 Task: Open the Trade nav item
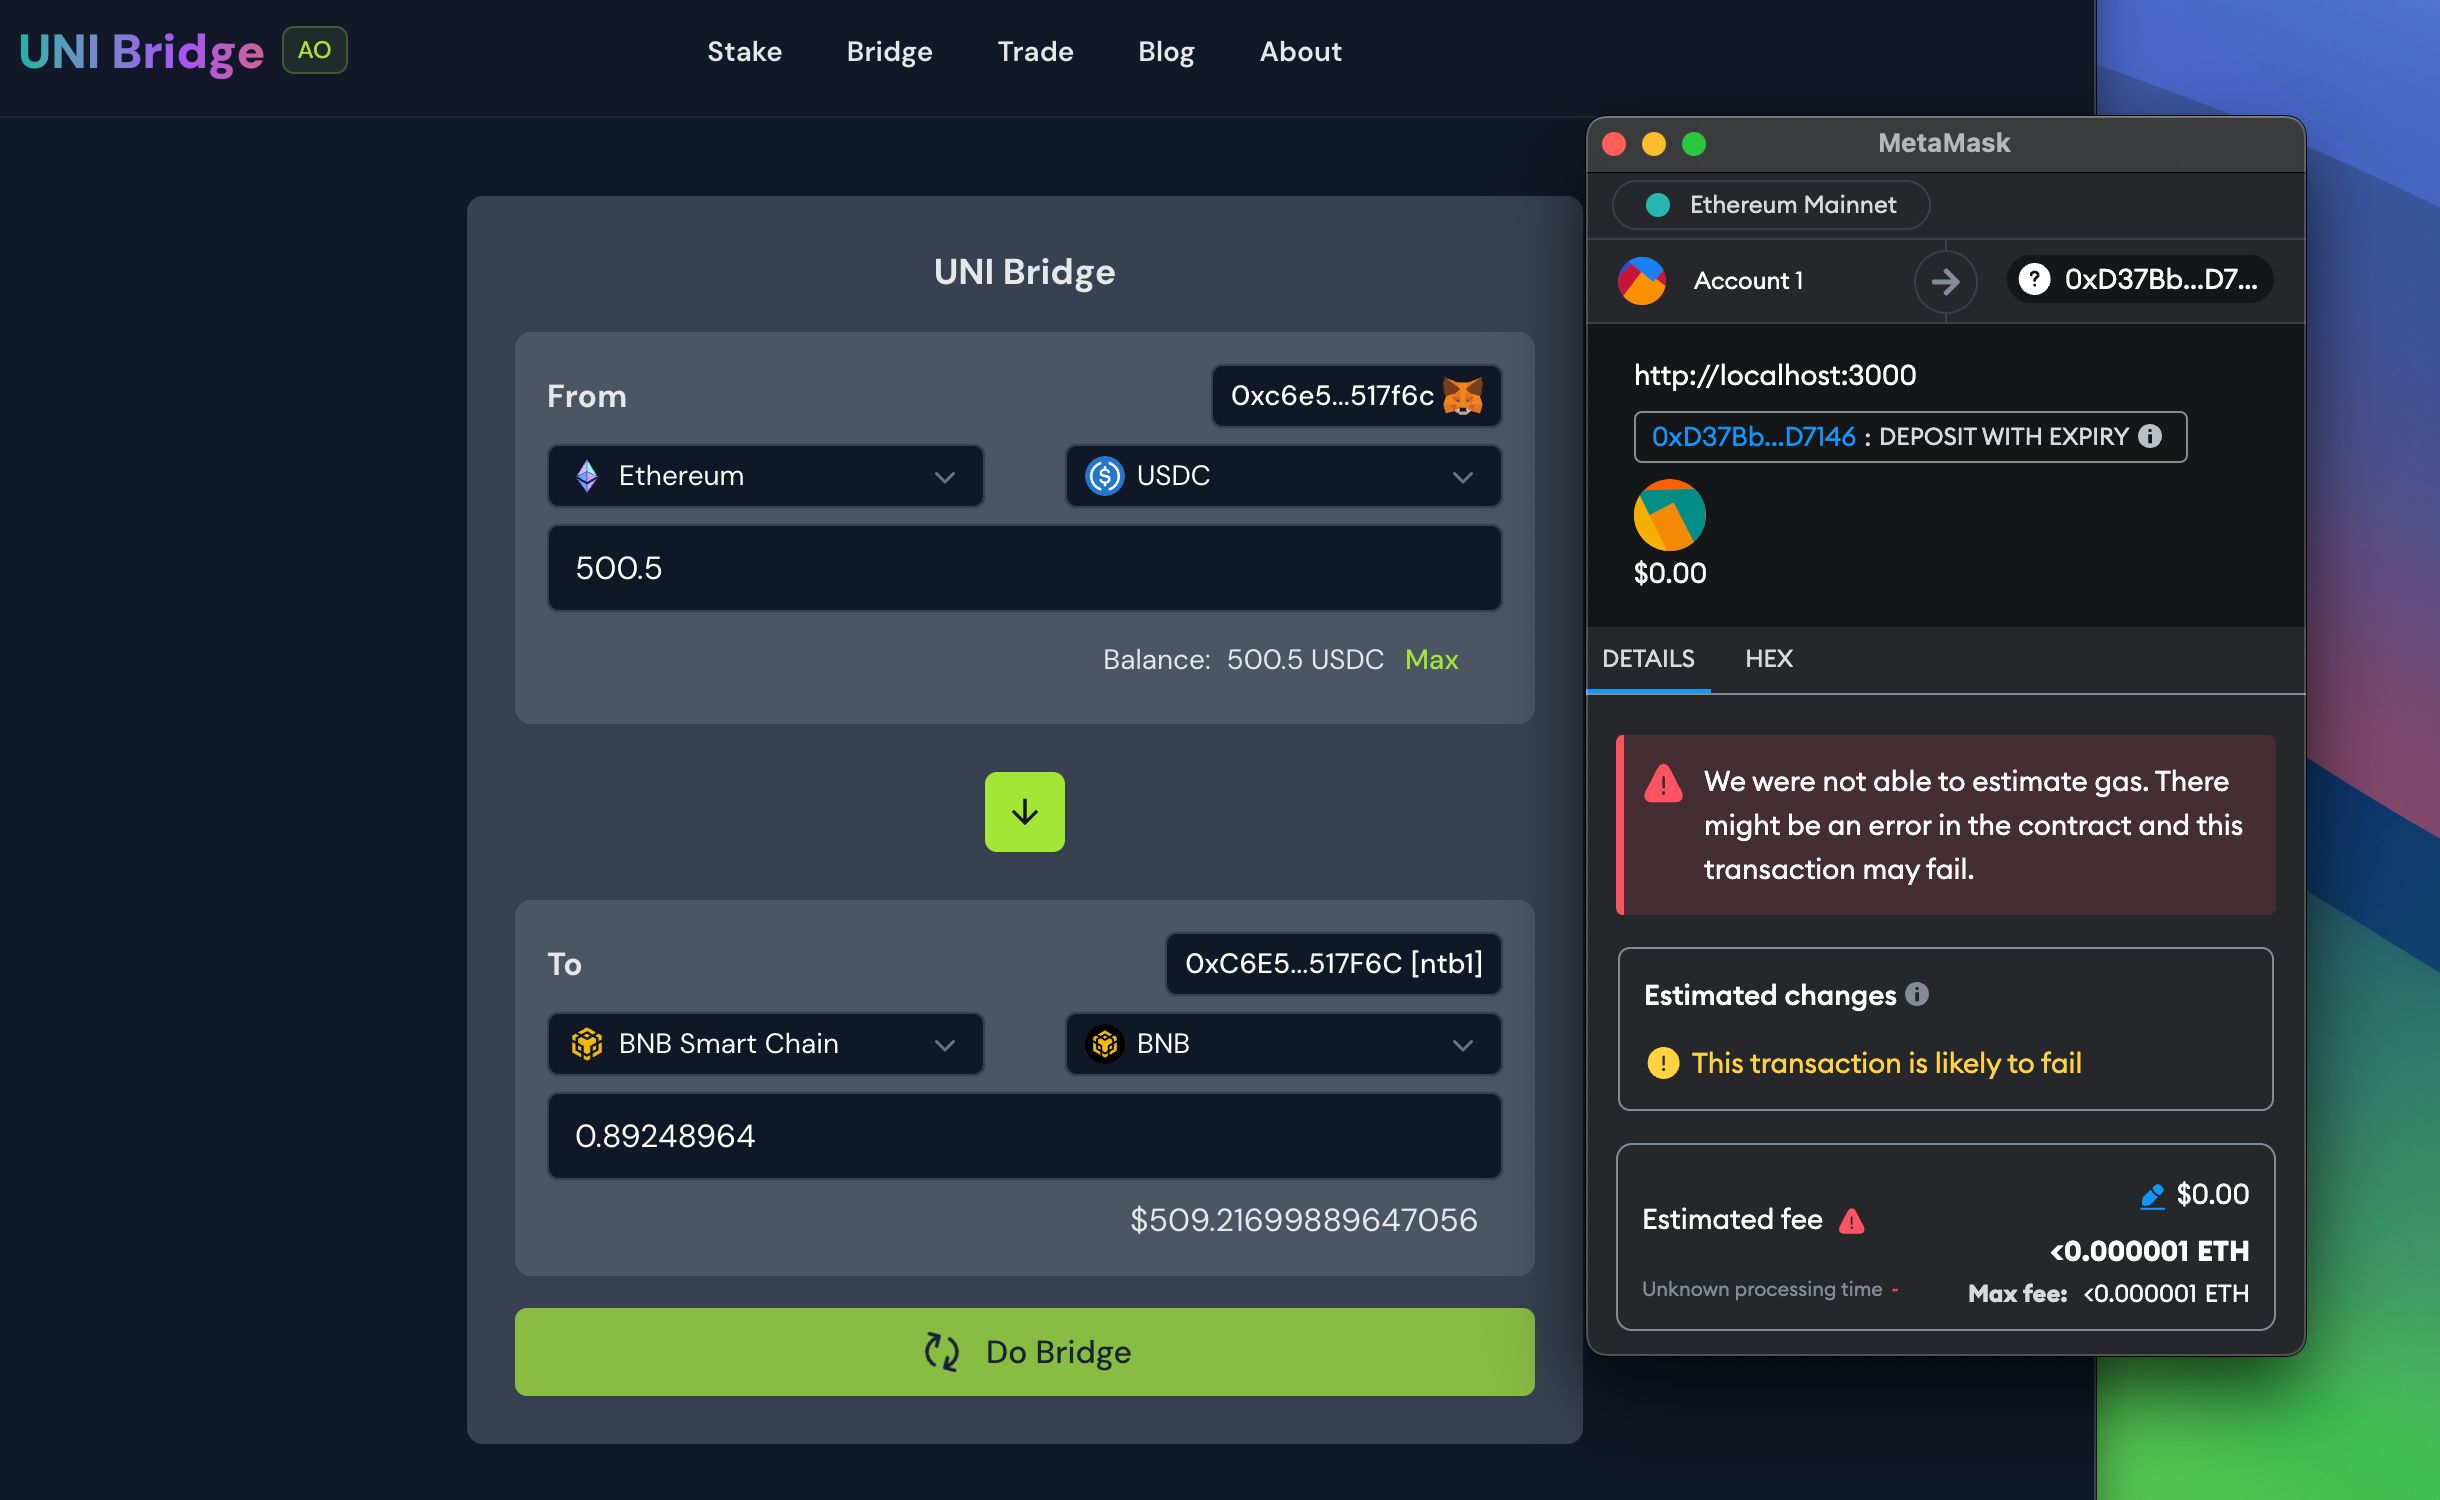(1035, 52)
